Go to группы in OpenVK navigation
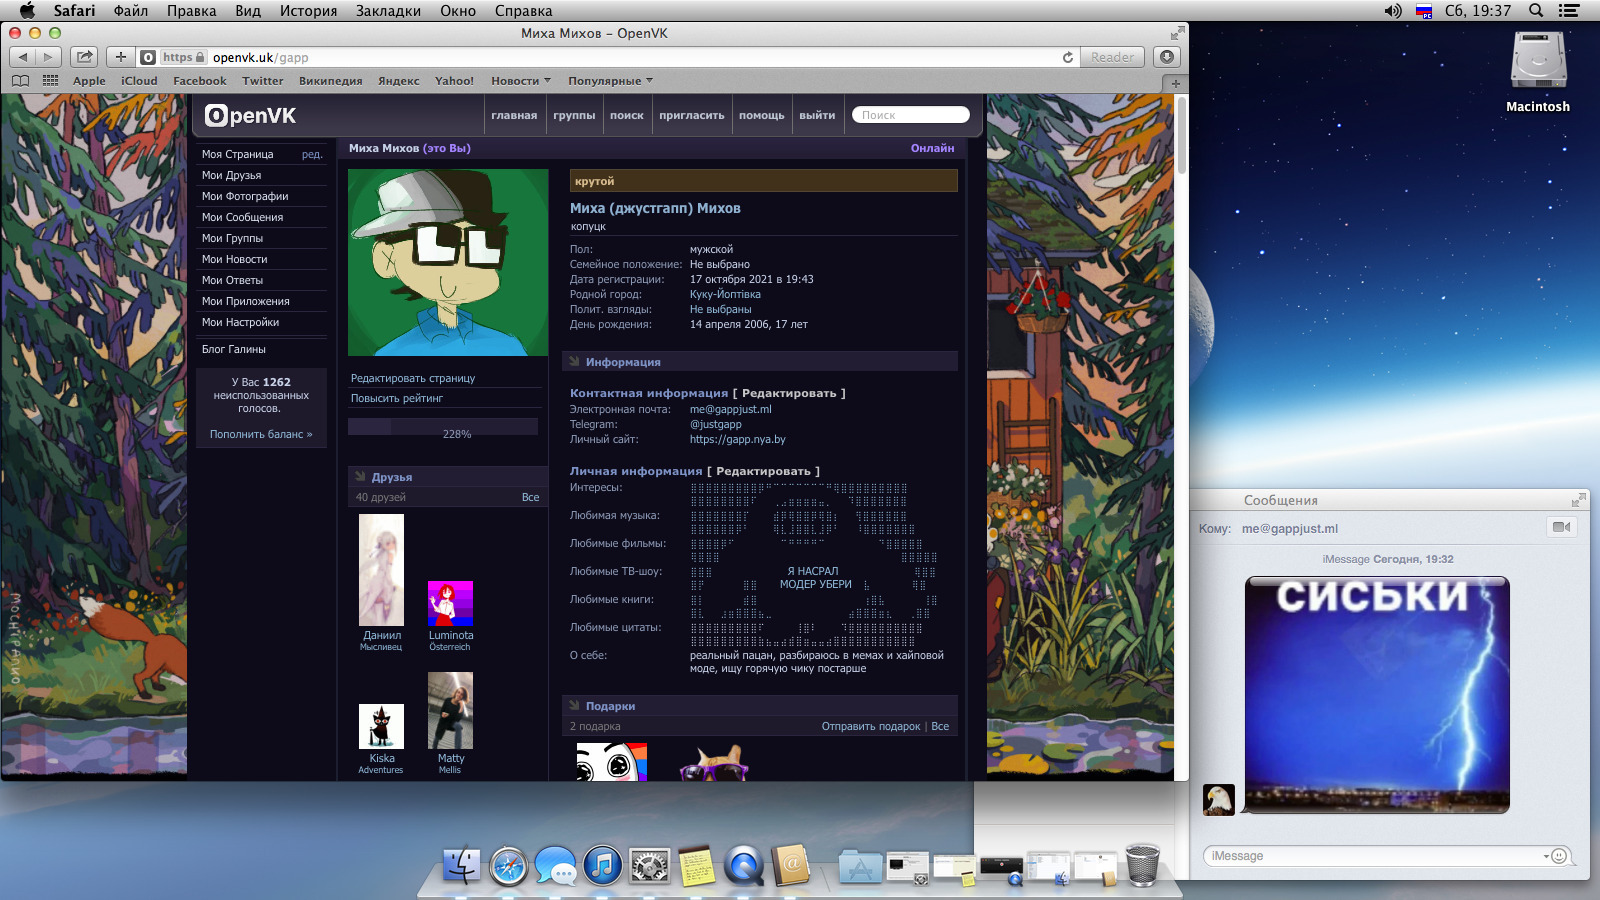1600x900 pixels. (x=574, y=115)
